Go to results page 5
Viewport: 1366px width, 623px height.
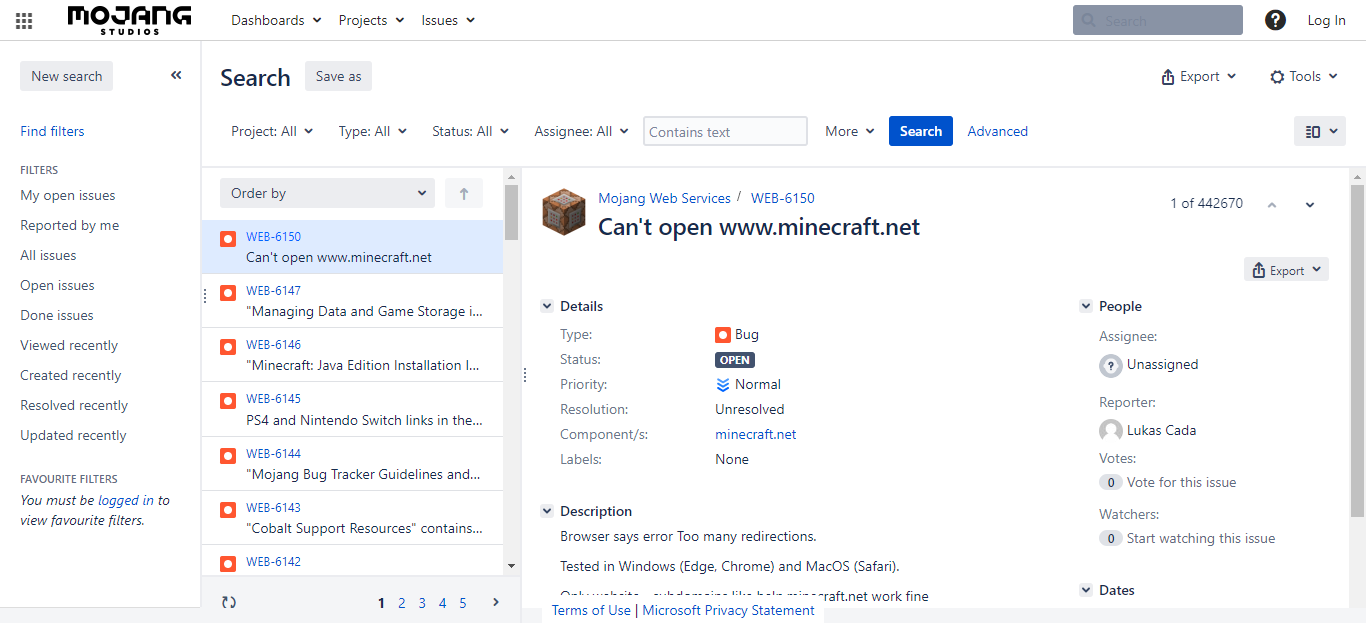(463, 603)
